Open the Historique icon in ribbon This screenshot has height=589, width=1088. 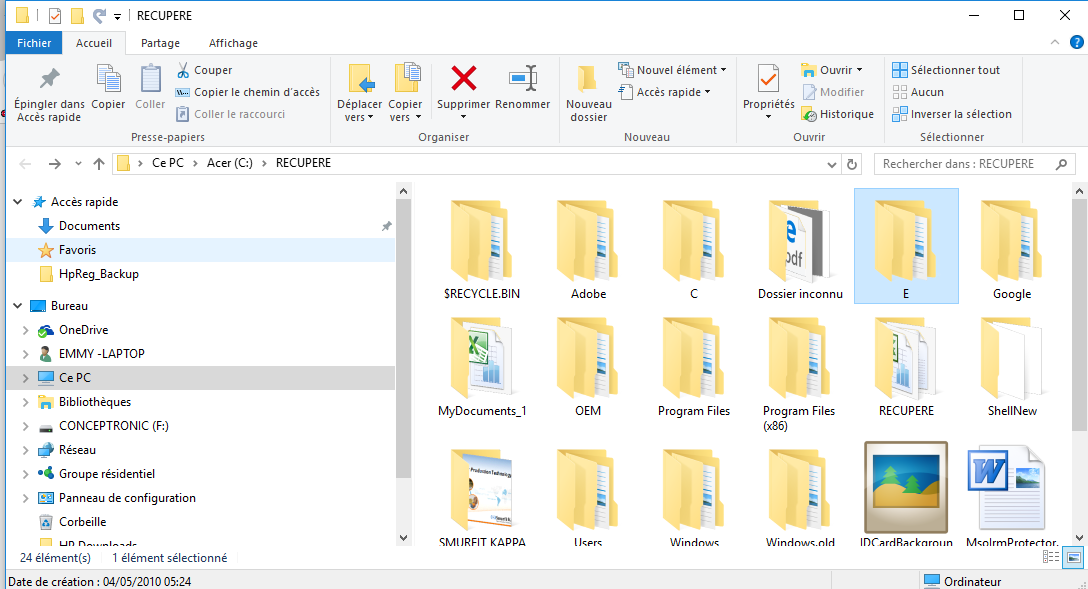(808, 114)
